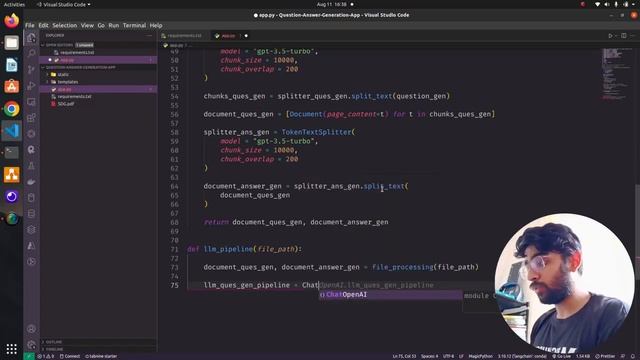
Task: Click the Activities button in top bar
Action: click(14, 4)
